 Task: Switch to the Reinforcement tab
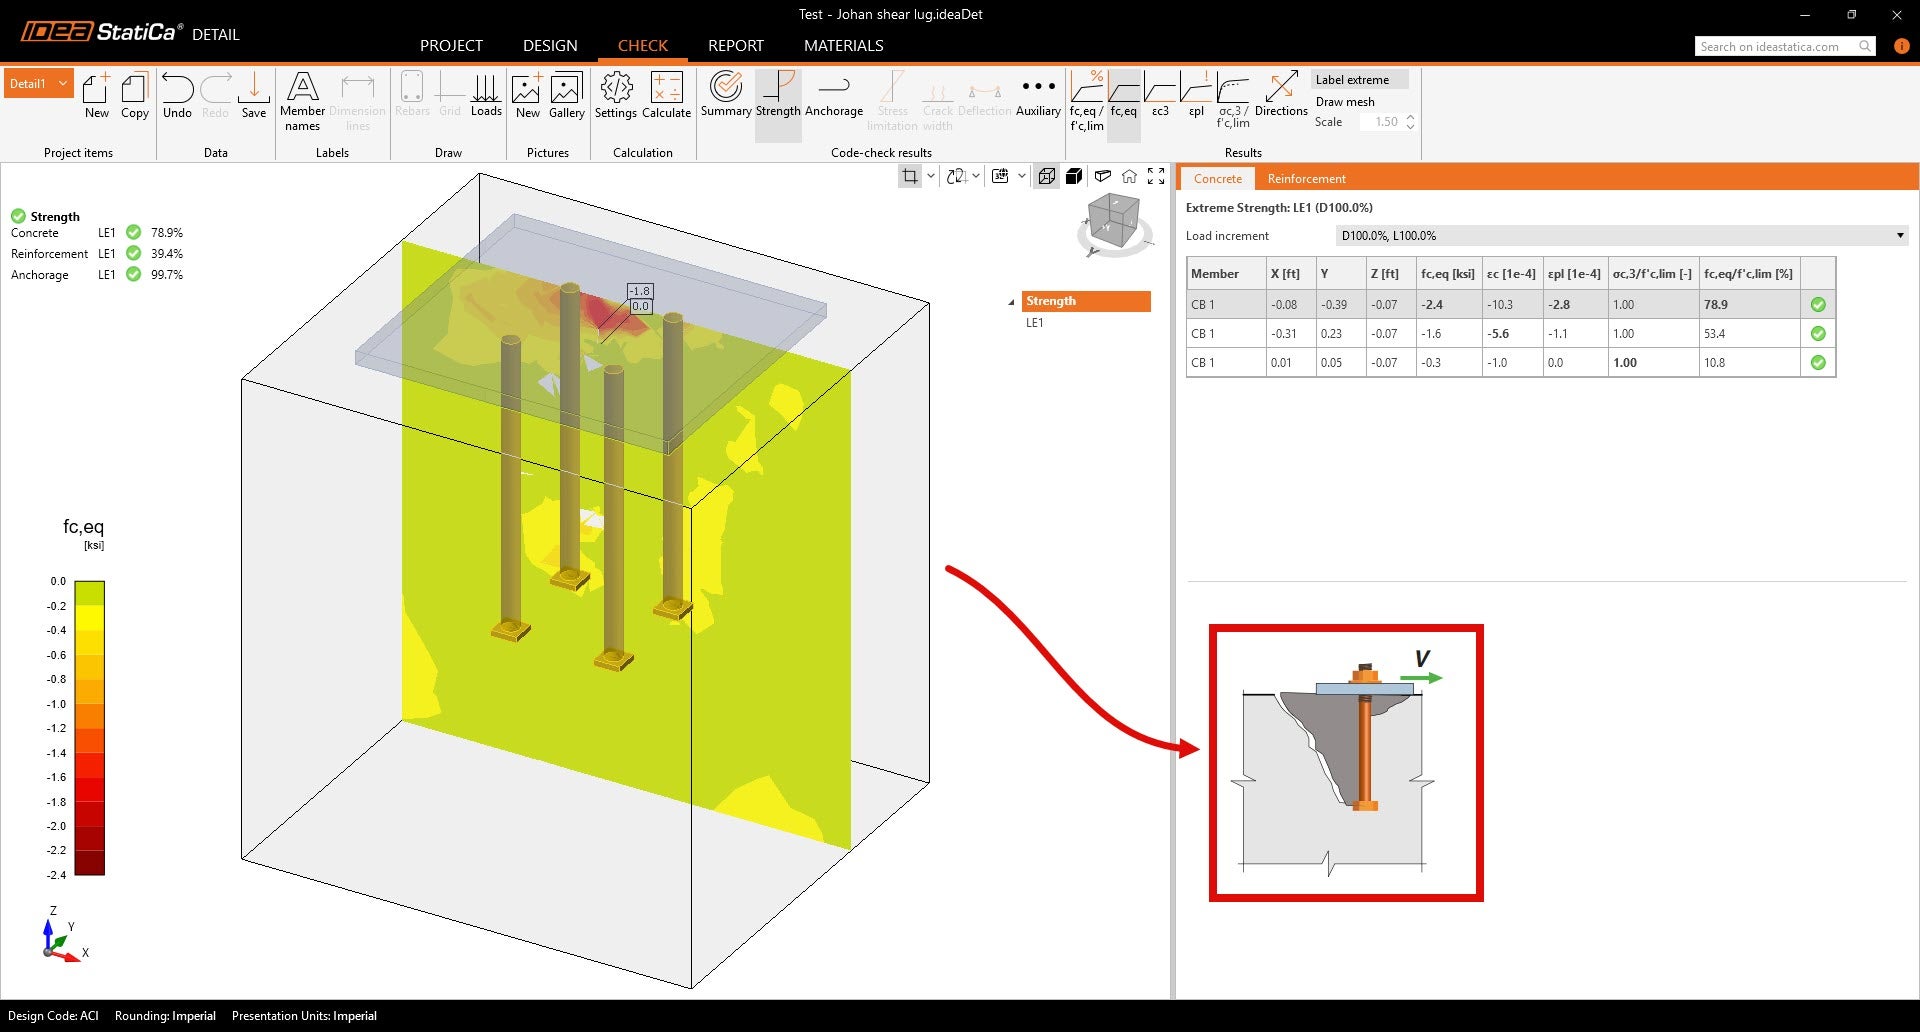point(1306,179)
